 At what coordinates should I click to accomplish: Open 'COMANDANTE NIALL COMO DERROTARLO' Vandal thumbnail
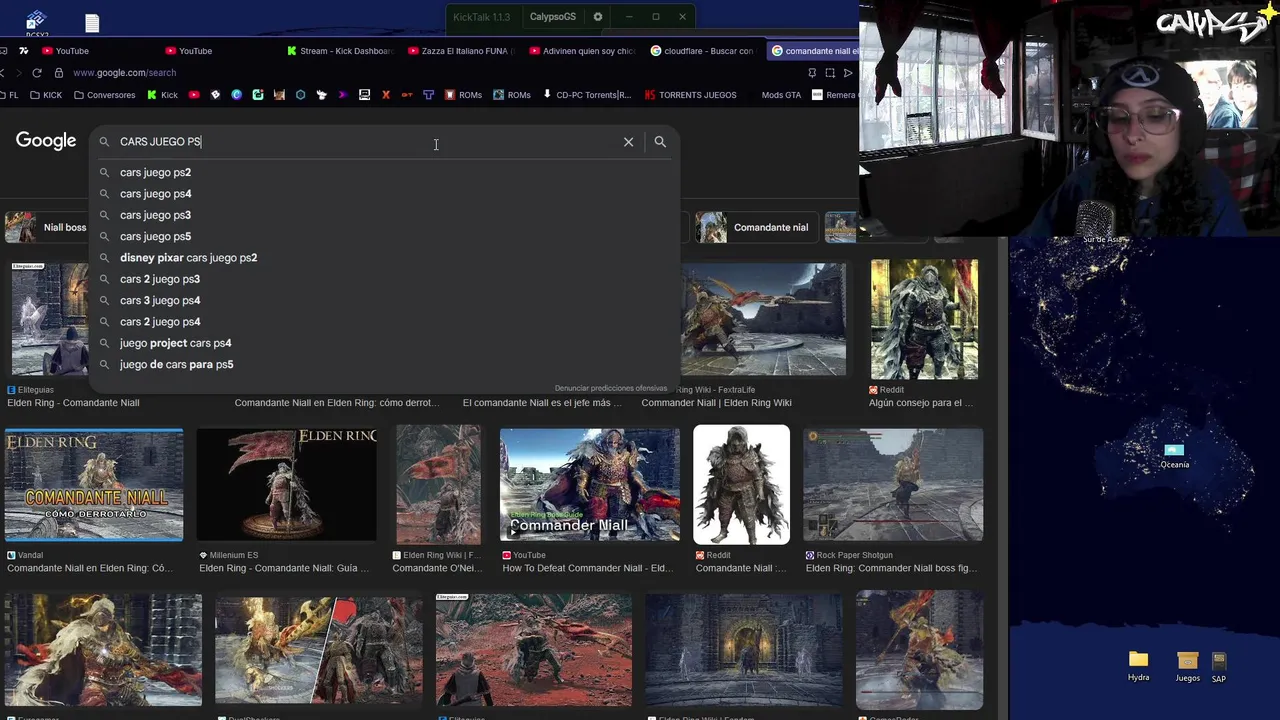click(x=94, y=485)
